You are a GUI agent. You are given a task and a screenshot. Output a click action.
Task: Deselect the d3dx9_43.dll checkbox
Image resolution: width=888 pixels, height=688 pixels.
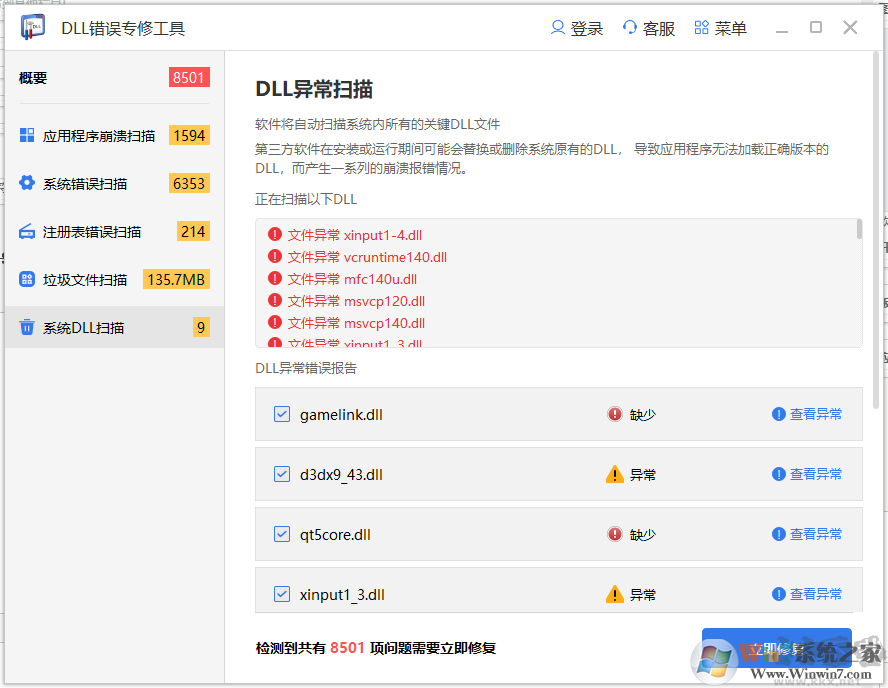point(281,474)
